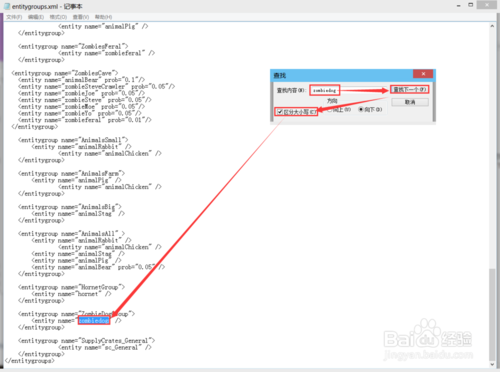Click the ZombiesFeral entitygroup line
This screenshot has width=500, height=372.
tap(73, 46)
